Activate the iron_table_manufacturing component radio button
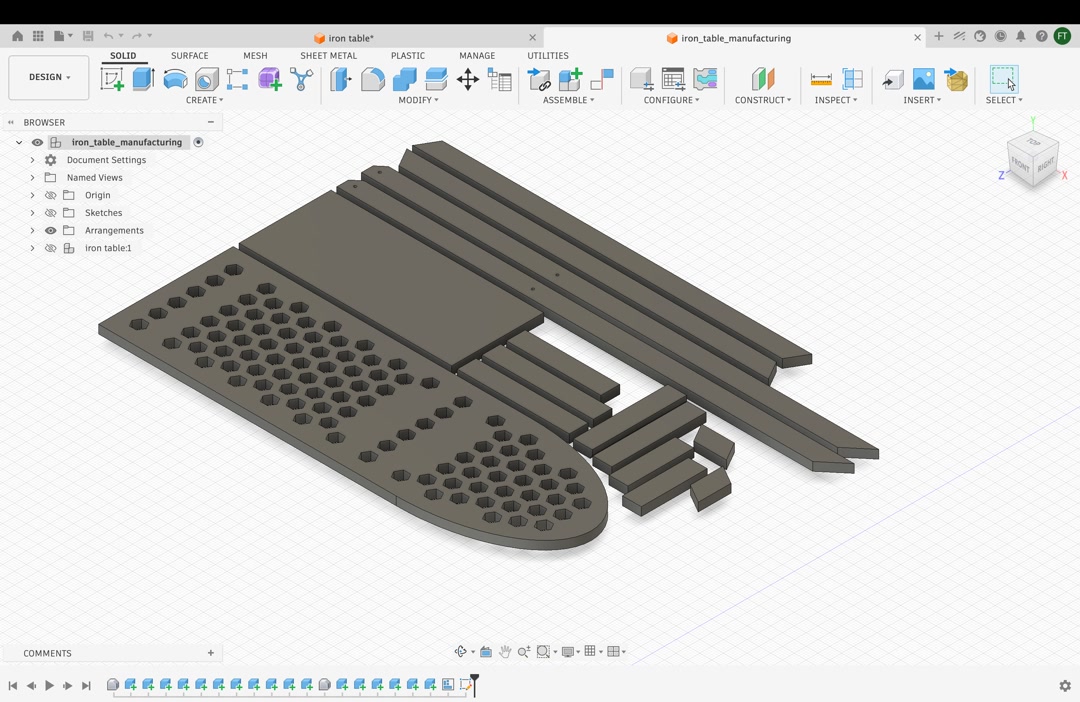 198,142
